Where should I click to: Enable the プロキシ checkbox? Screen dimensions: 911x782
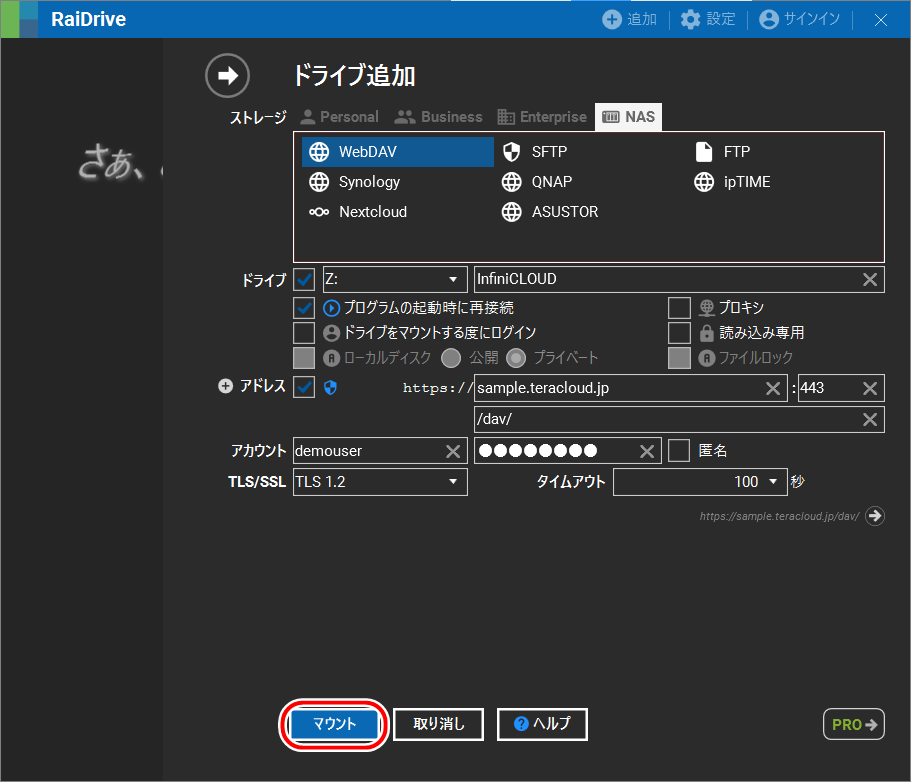679,307
